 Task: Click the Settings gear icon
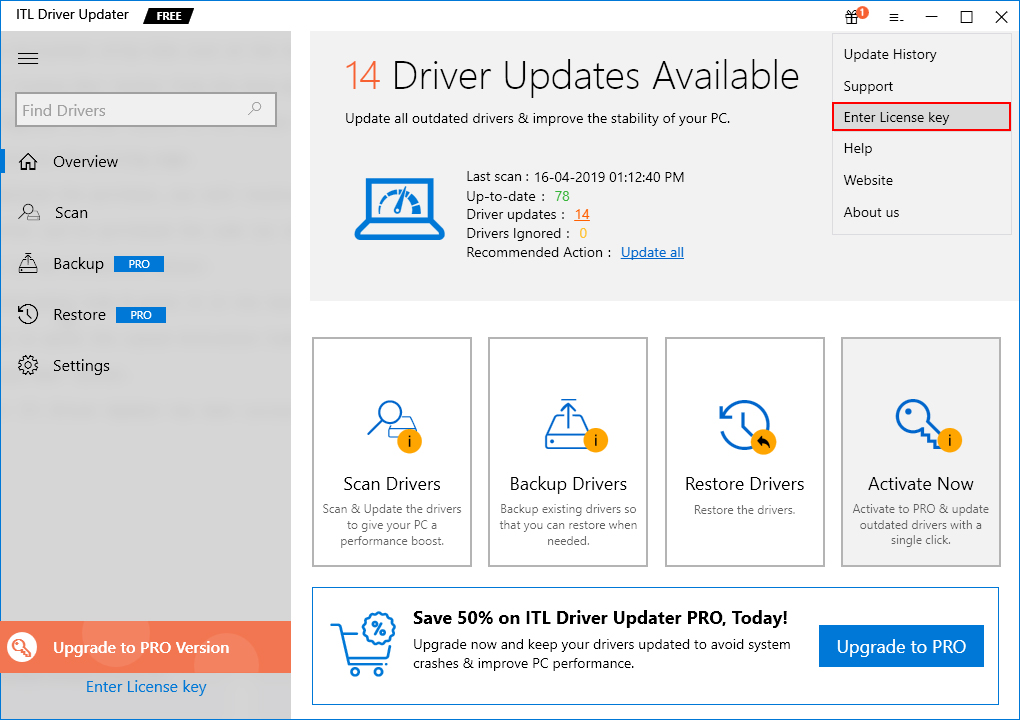pos(28,365)
